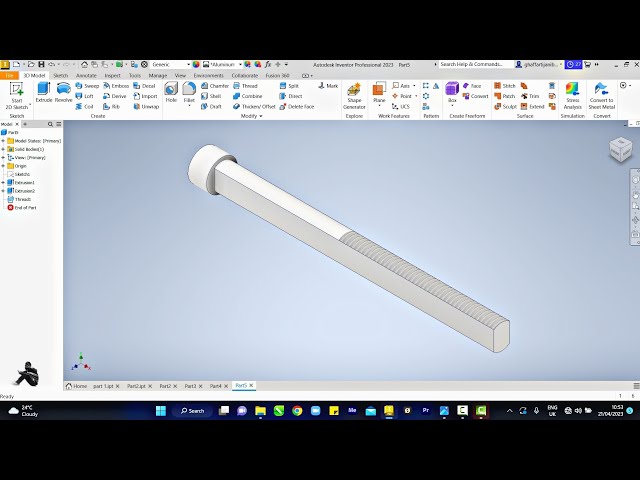Click the Import tool
This screenshot has height=480, width=640.
pyautogui.click(x=145, y=96)
